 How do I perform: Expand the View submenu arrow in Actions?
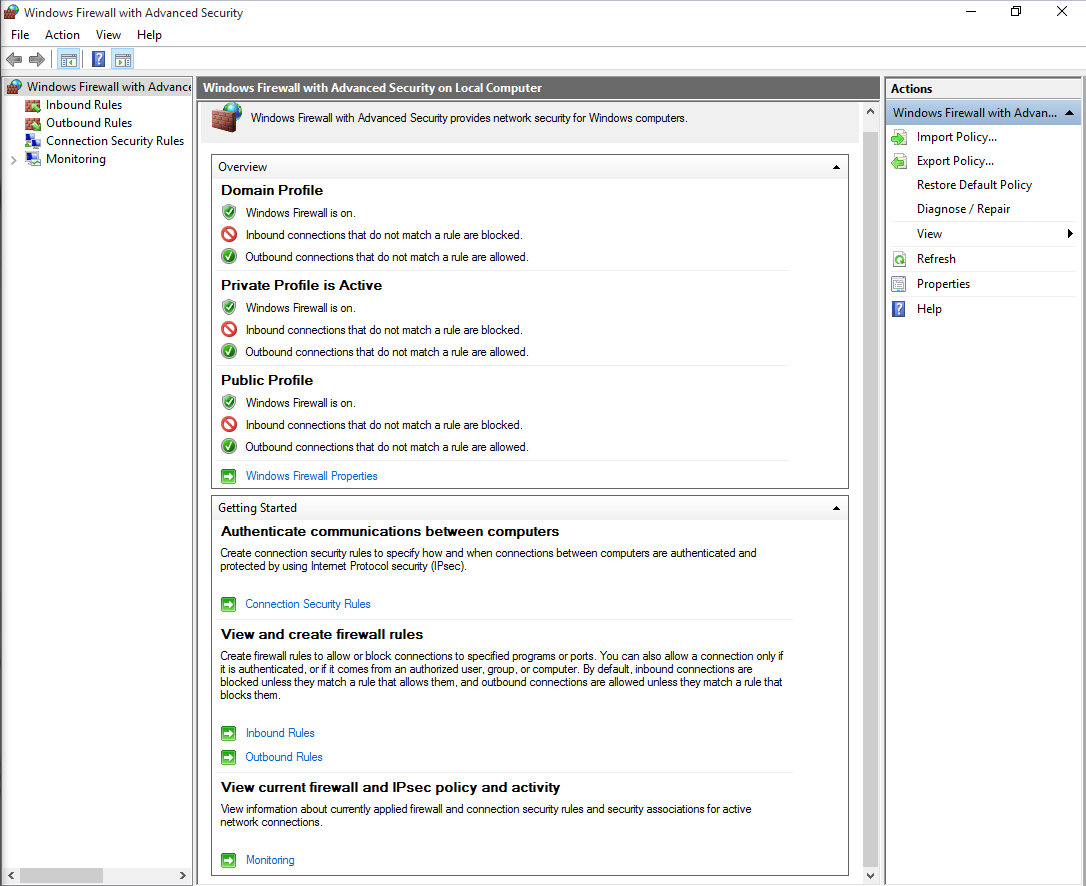click(1070, 234)
